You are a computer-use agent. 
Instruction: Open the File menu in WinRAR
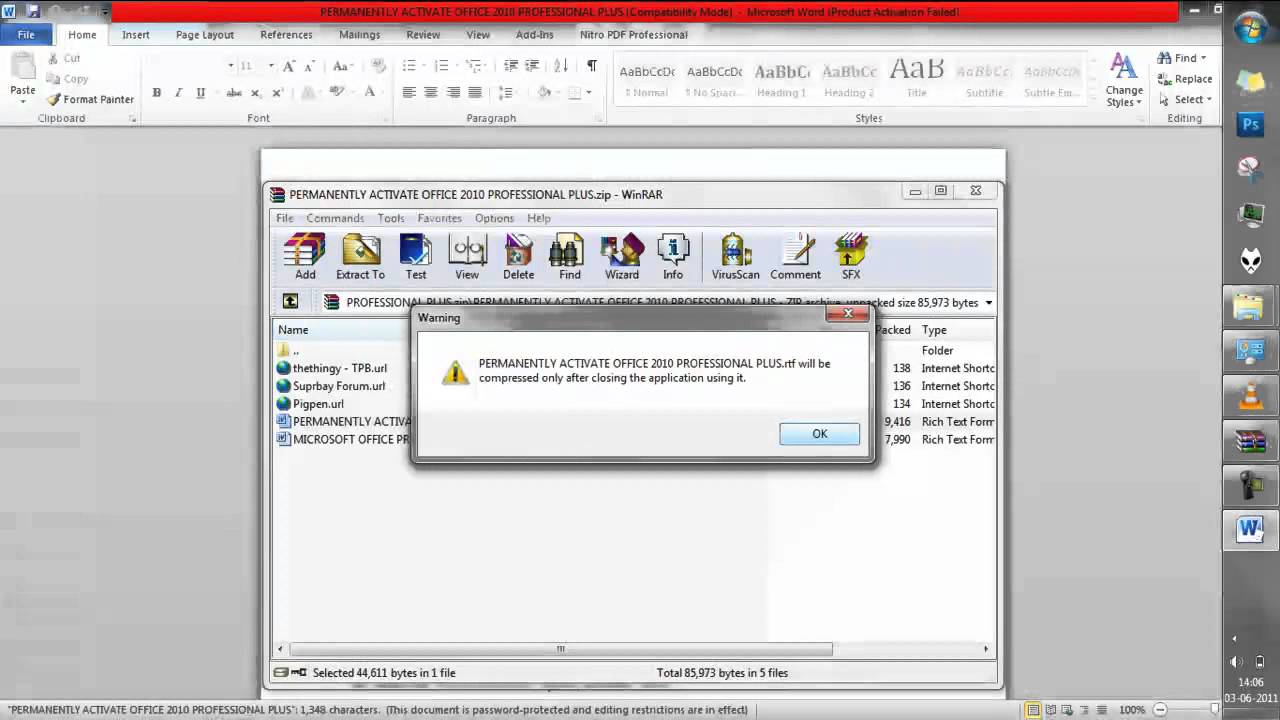click(285, 218)
